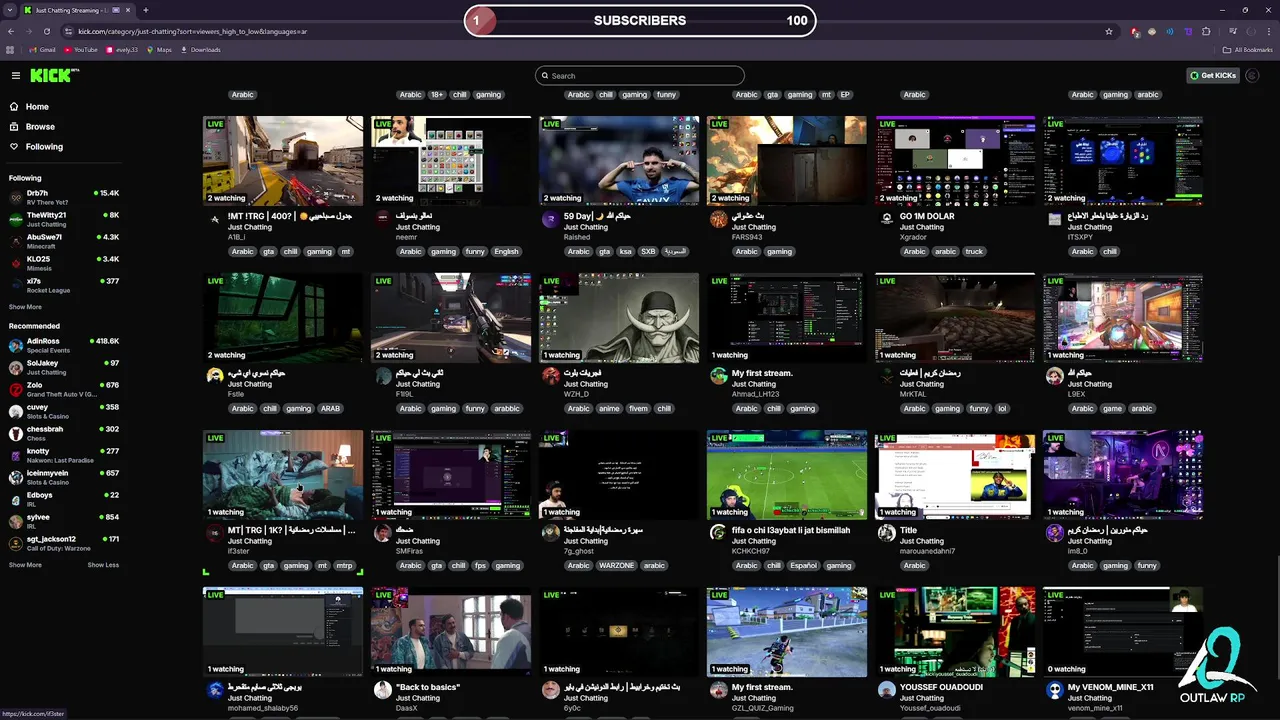Open Following in sidebar
The height and width of the screenshot is (720, 1280).
44,147
